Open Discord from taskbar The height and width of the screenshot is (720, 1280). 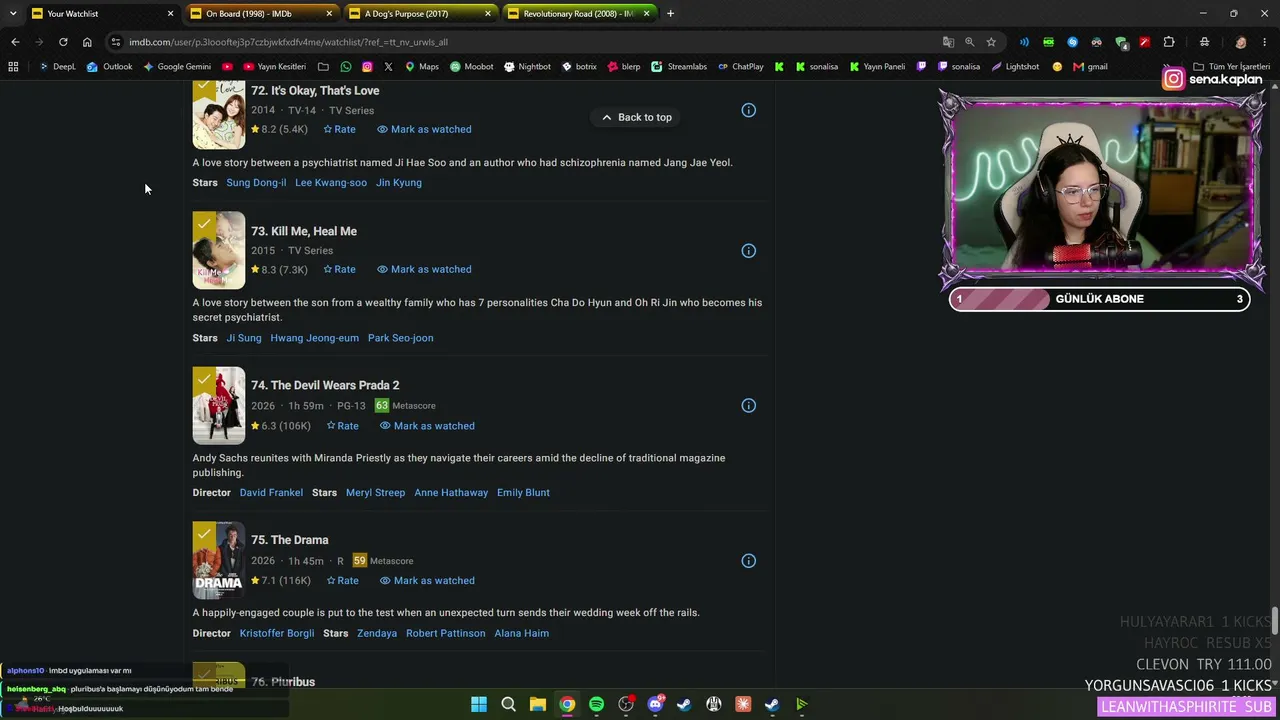(655, 705)
